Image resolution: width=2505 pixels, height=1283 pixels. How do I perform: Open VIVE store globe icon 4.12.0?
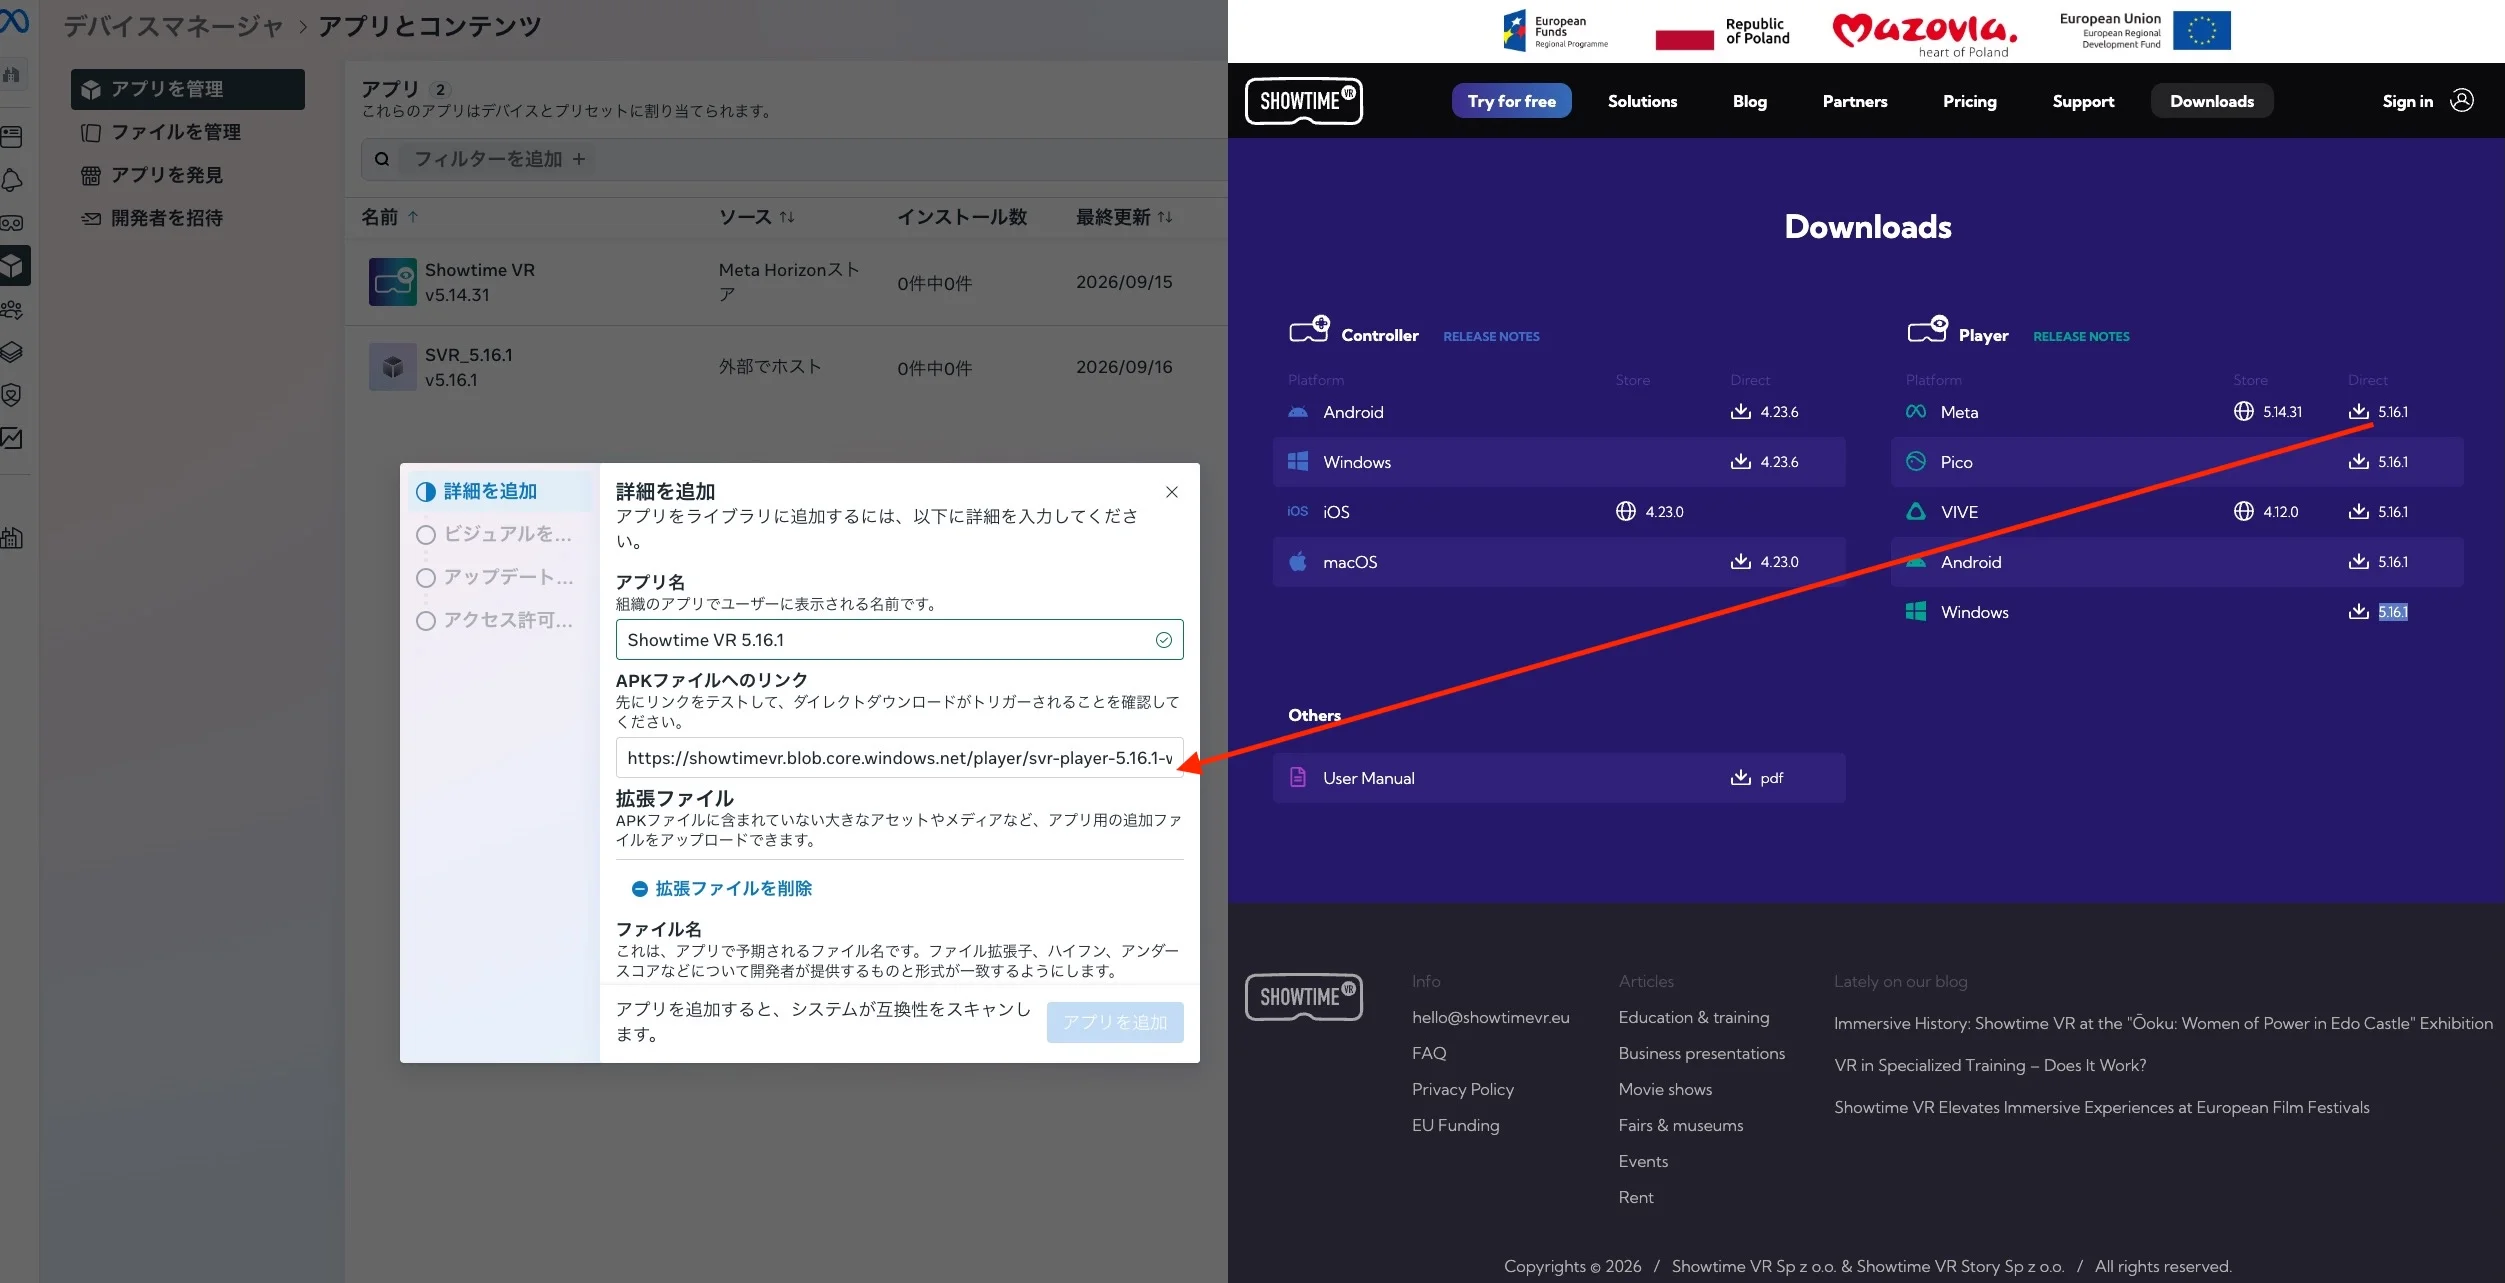click(2244, 511)
